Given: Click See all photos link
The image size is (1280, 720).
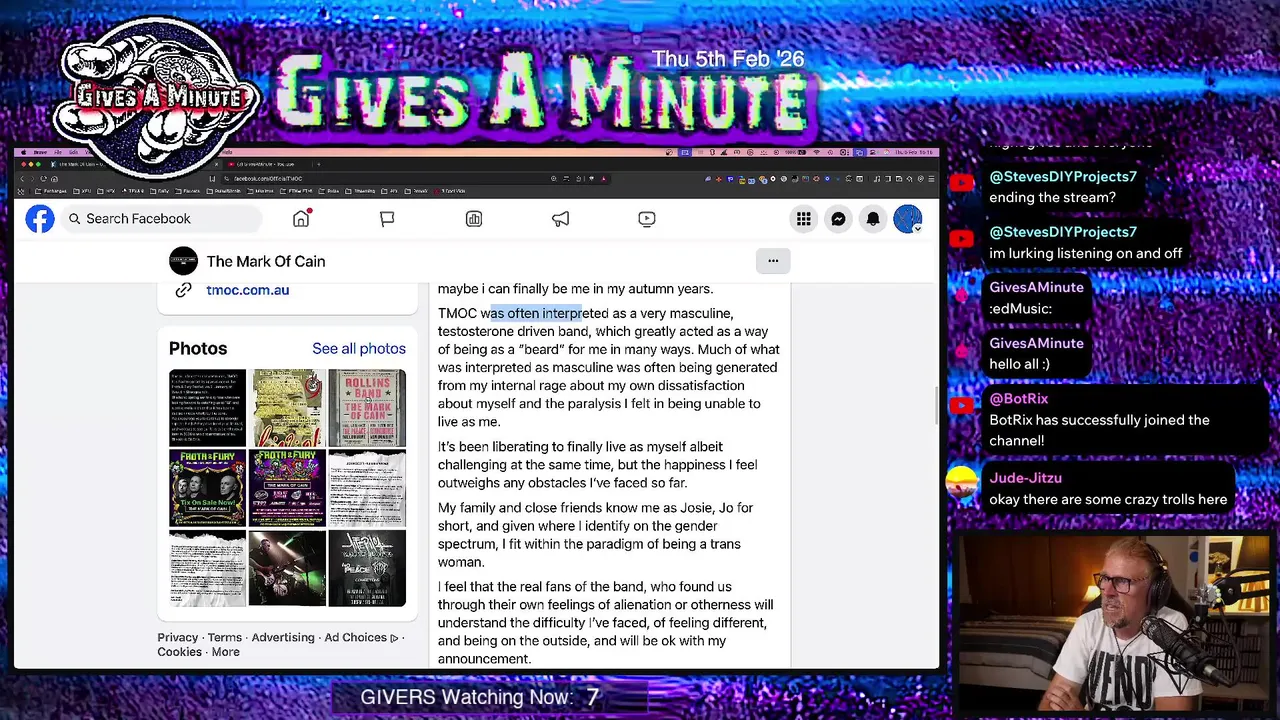Looking at the screenshot, I should coord(359,348).
